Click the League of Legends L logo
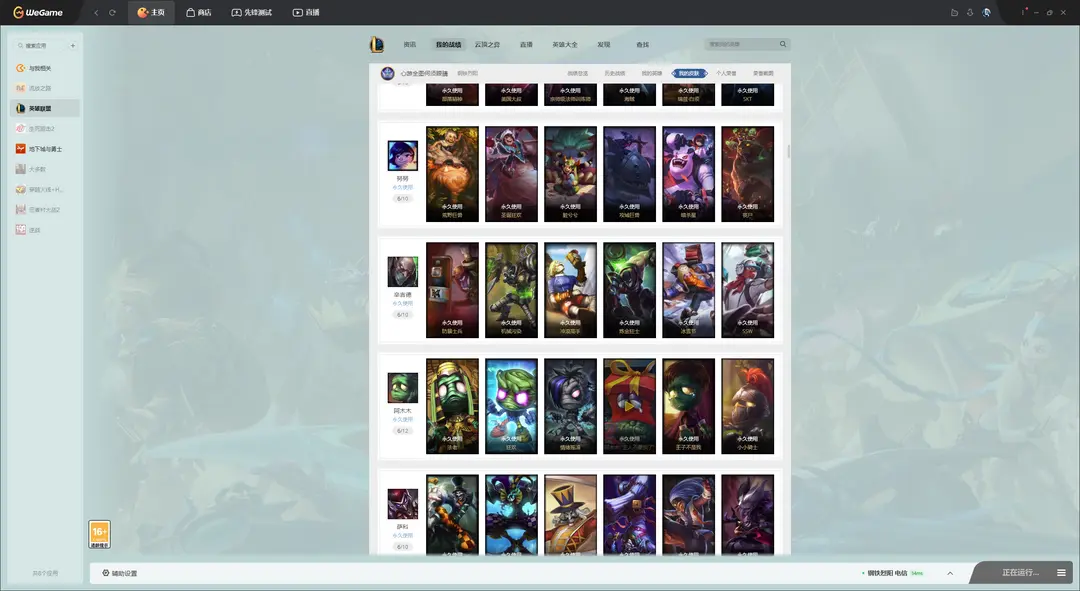The image size is (1080, 591). [377, 45]
